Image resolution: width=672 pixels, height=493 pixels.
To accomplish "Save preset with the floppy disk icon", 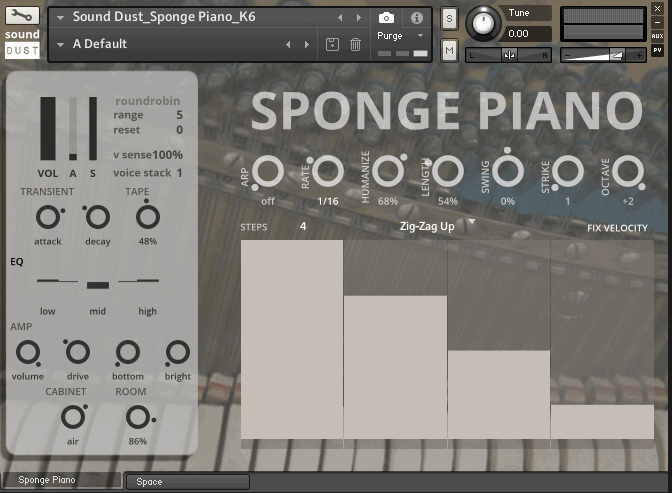I will point(332,44).
